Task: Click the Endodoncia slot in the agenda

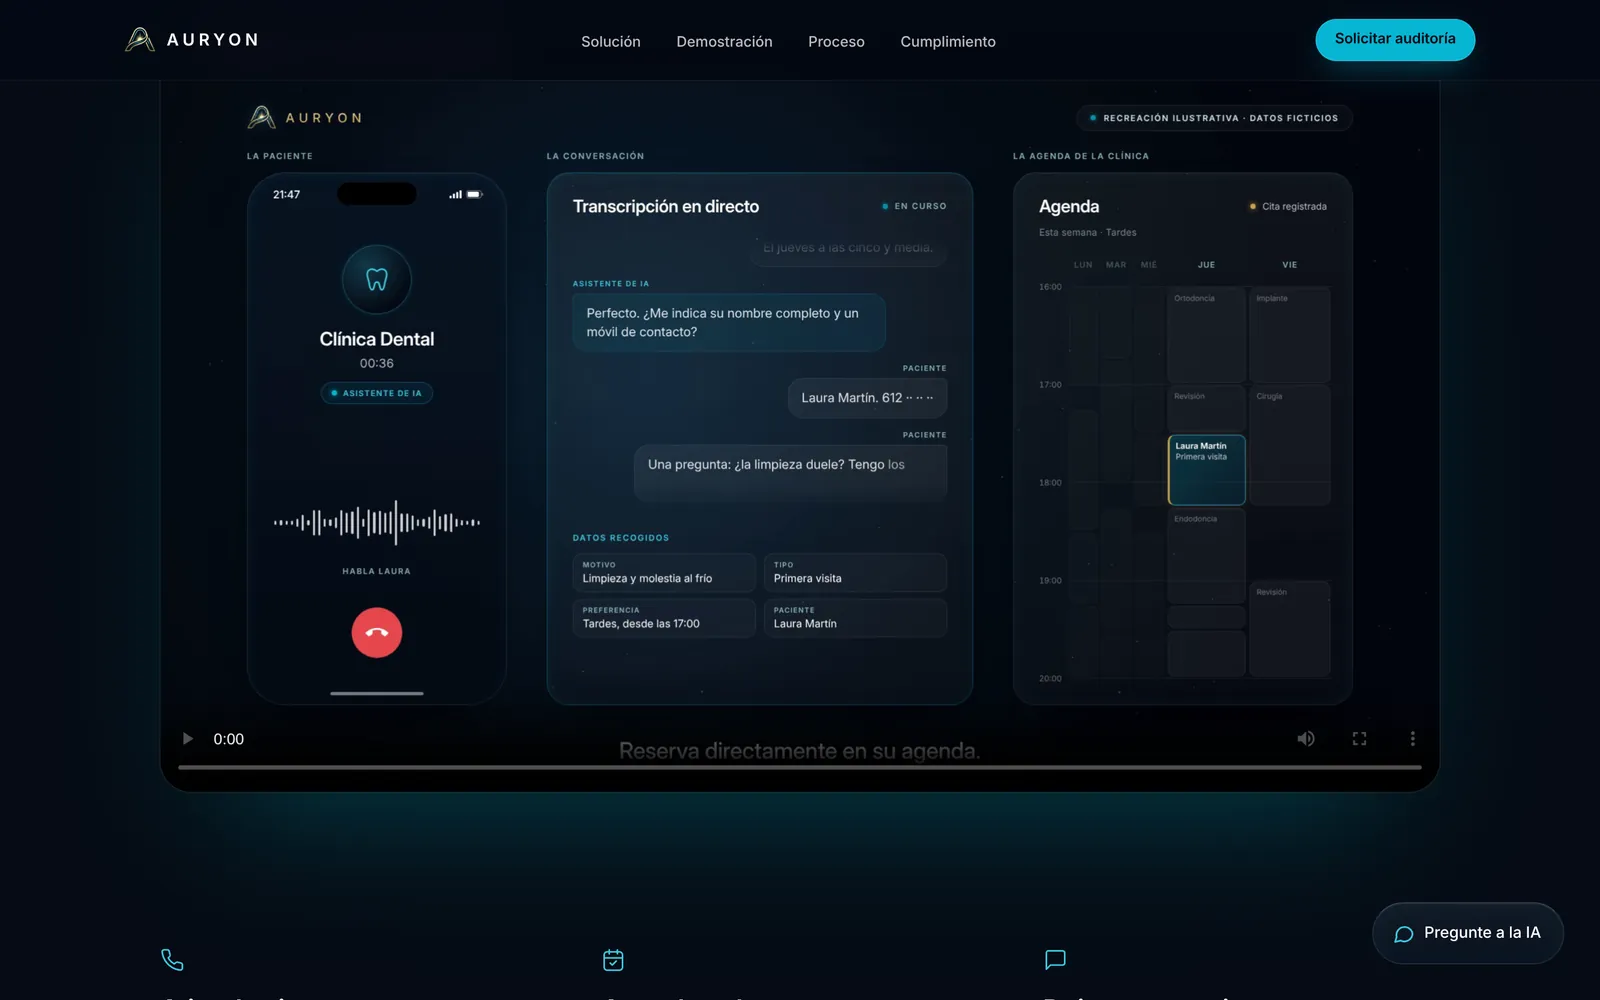Action: [x=1206, y=556]
